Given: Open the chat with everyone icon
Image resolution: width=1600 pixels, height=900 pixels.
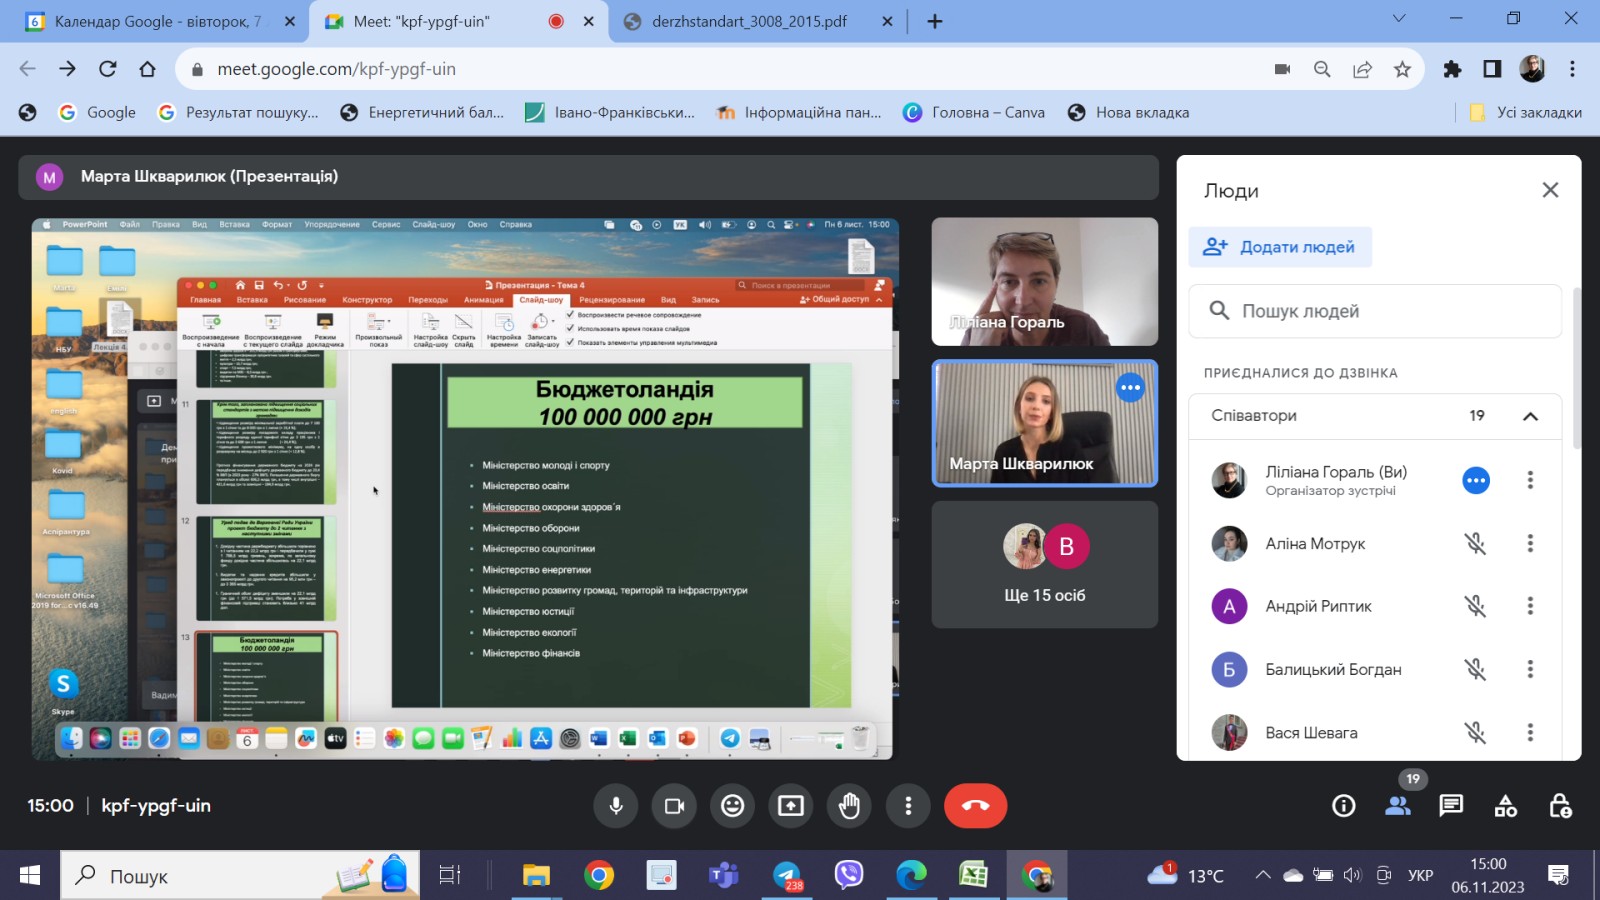Looking at the screenshot, I should 1451,806.
